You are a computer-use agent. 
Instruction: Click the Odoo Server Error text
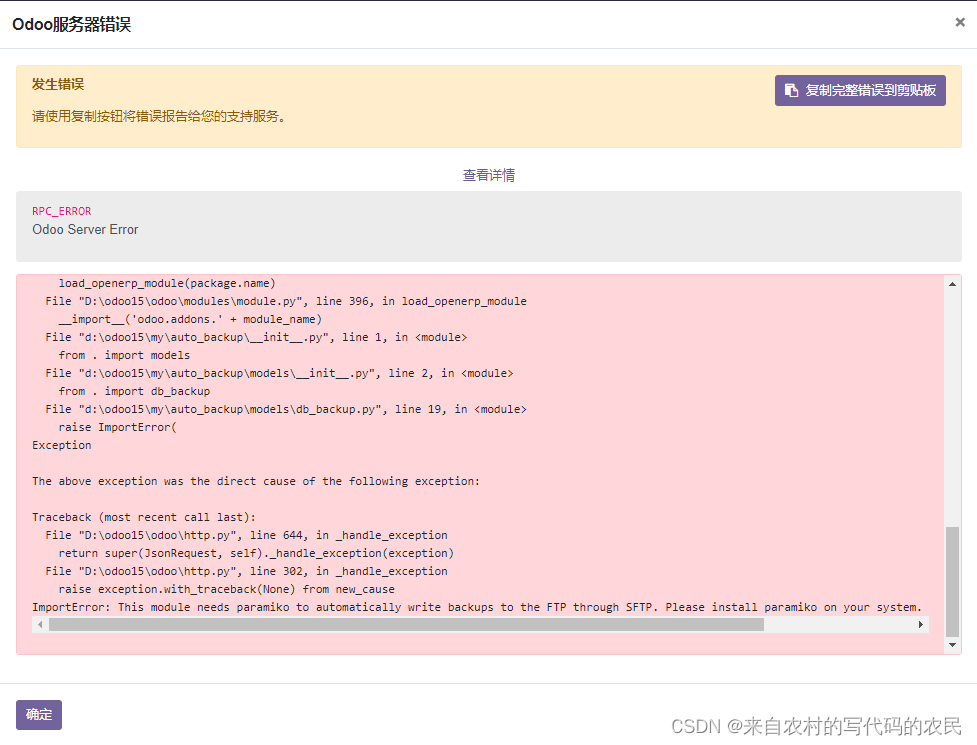point(85,230)
